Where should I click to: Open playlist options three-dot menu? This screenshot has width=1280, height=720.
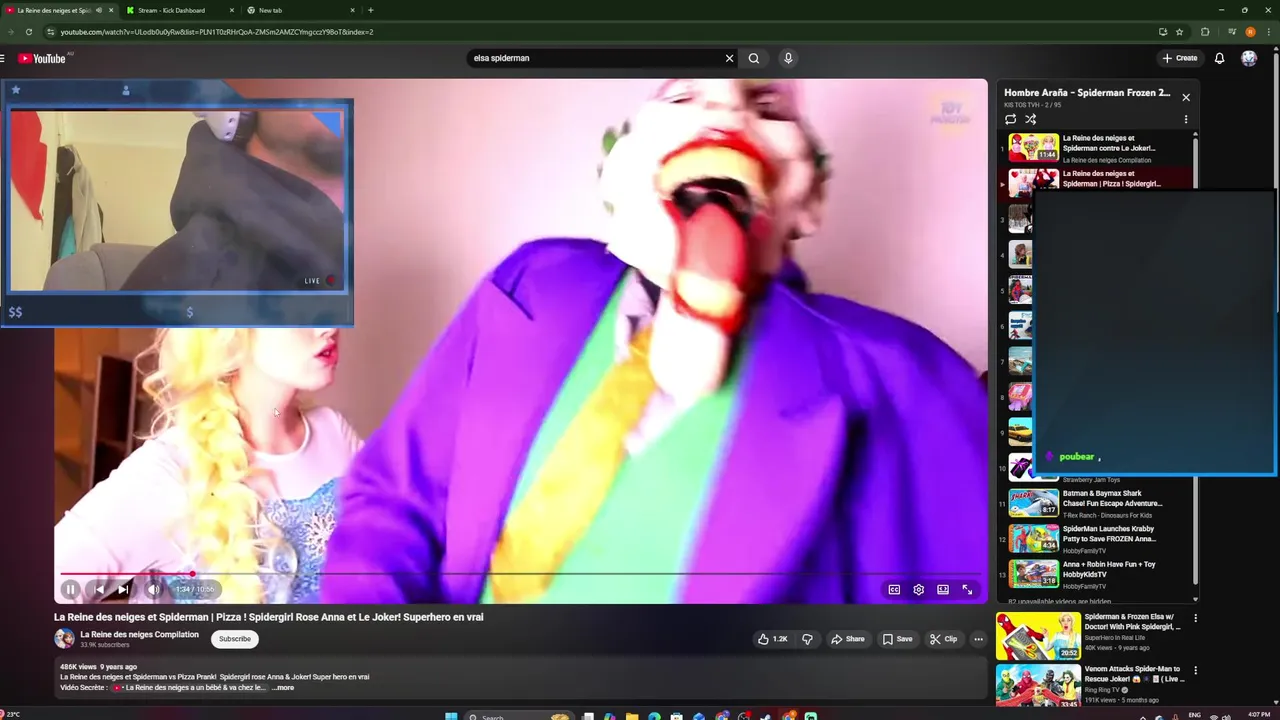click(1186, 119)
